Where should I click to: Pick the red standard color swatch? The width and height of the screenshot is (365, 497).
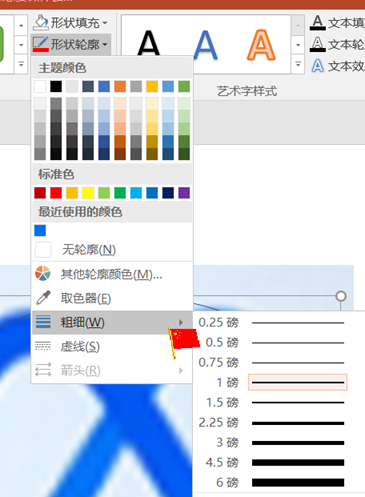pyautogui.click(x=56, y=193)
